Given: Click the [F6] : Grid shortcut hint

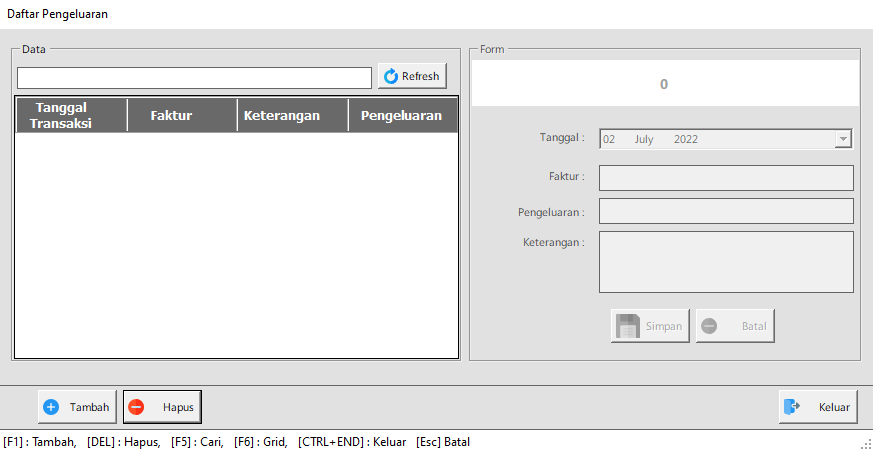Looking at the screenshot, I should (261, 443).
